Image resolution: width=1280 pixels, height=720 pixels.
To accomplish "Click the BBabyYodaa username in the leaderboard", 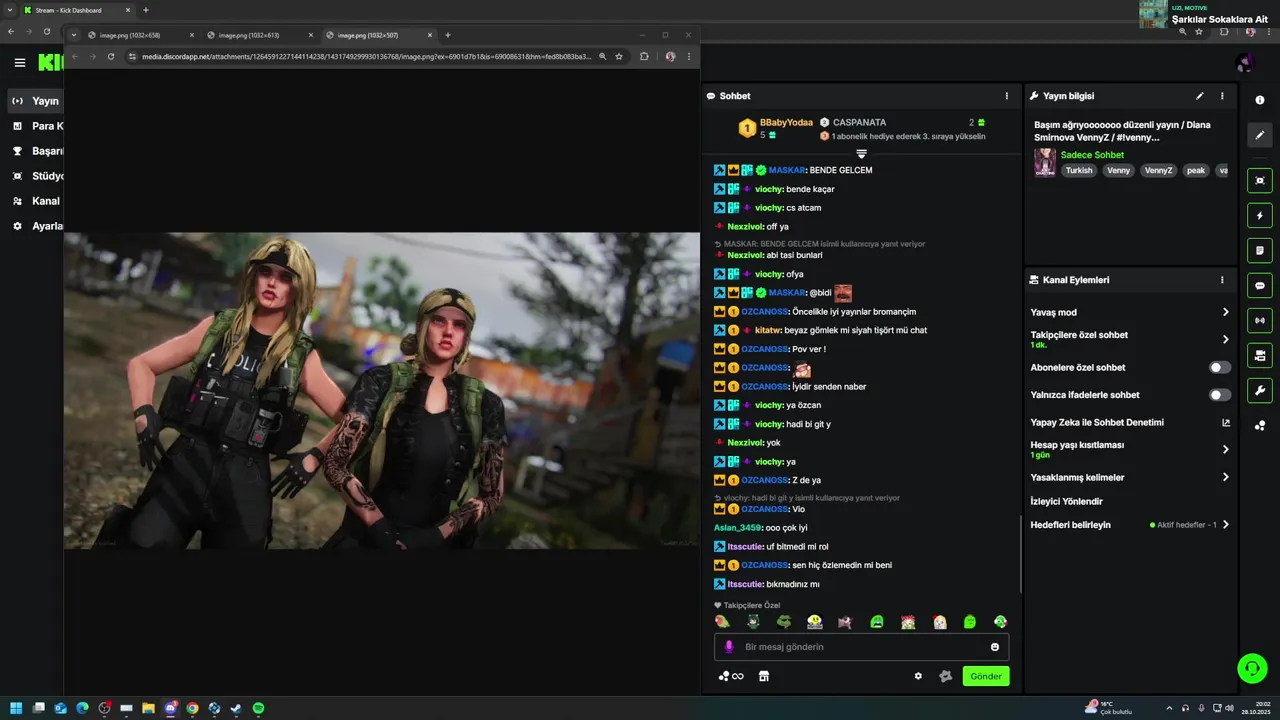I will pos(786,122).
